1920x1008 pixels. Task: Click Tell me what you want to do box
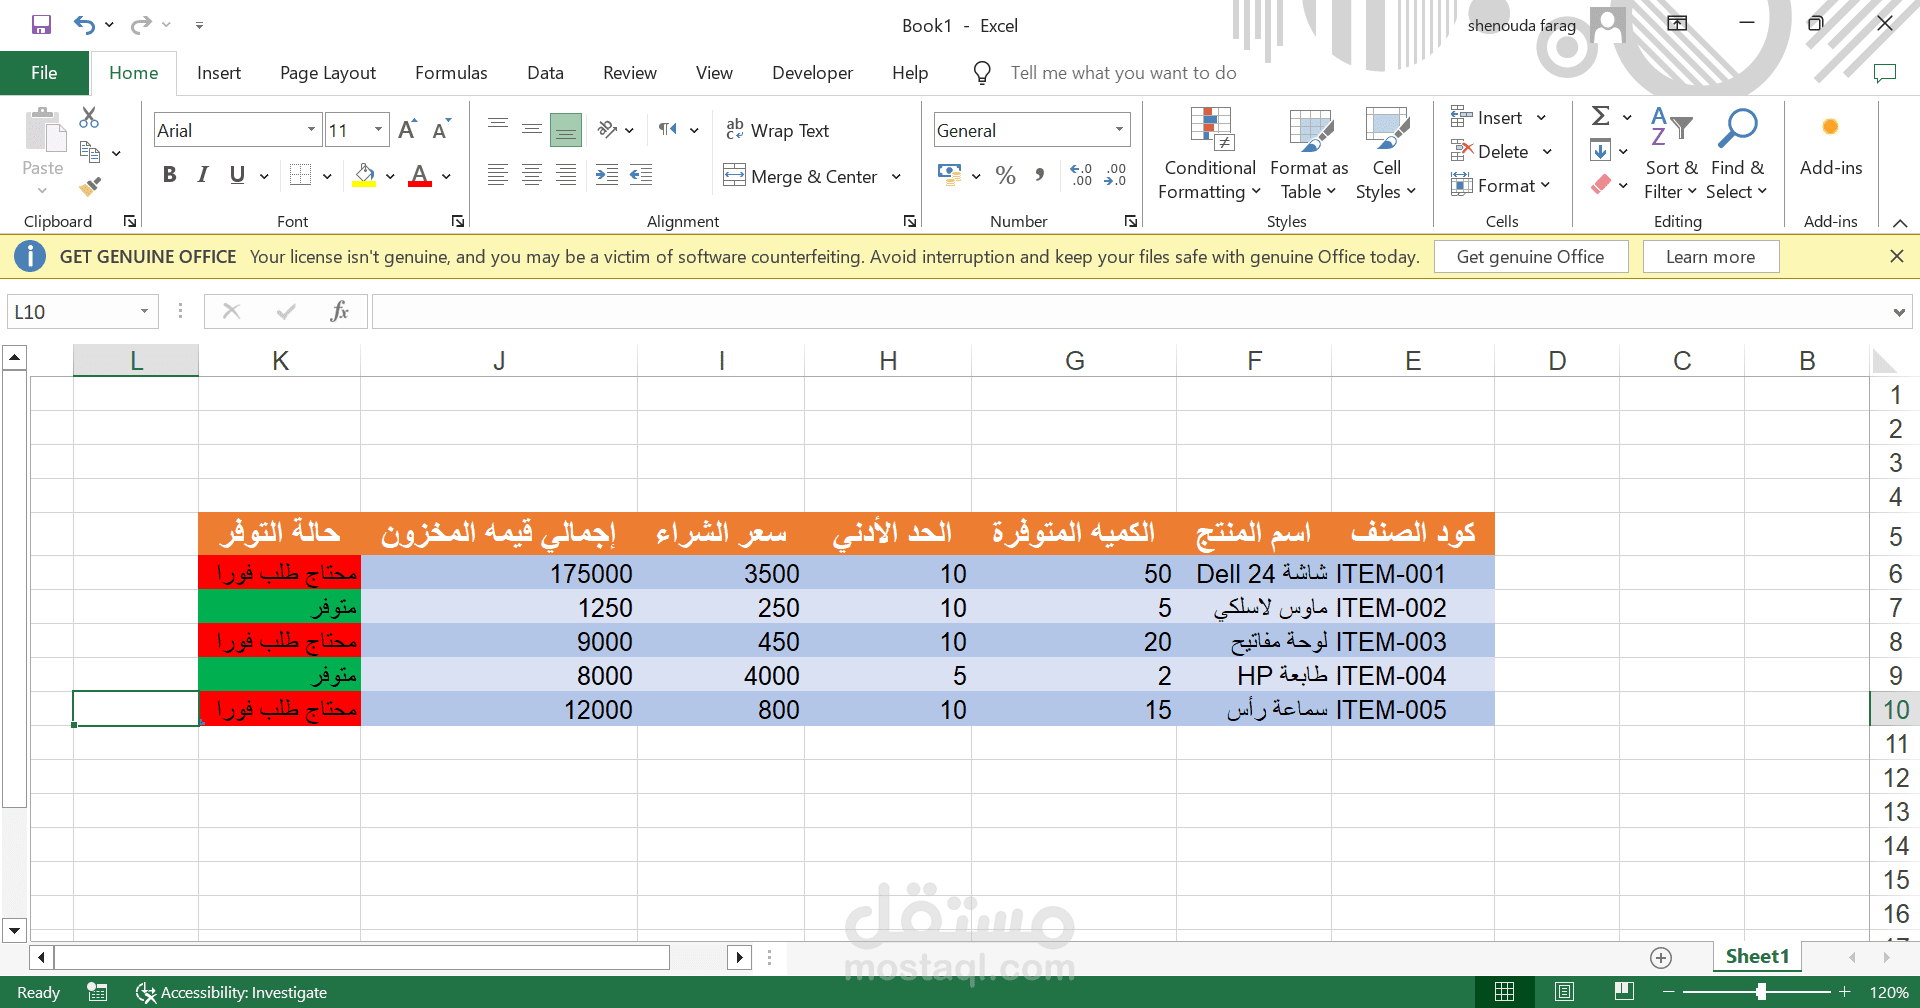(x=1123, y=73)
